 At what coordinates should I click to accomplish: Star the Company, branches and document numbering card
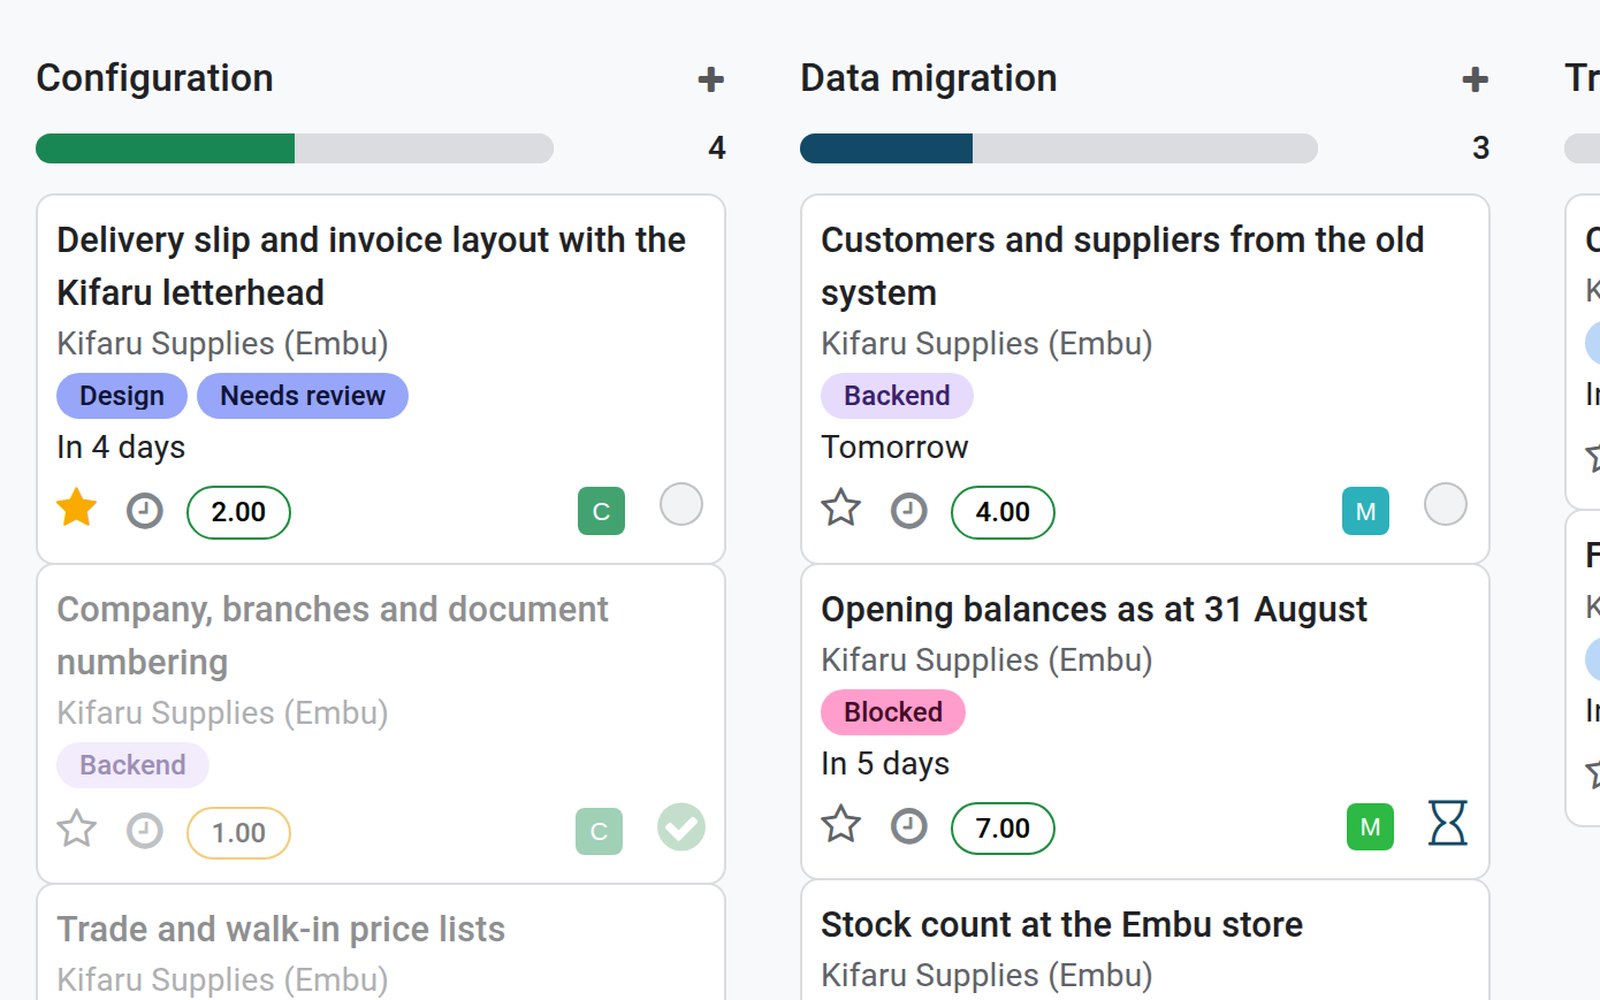pos(77,829)
